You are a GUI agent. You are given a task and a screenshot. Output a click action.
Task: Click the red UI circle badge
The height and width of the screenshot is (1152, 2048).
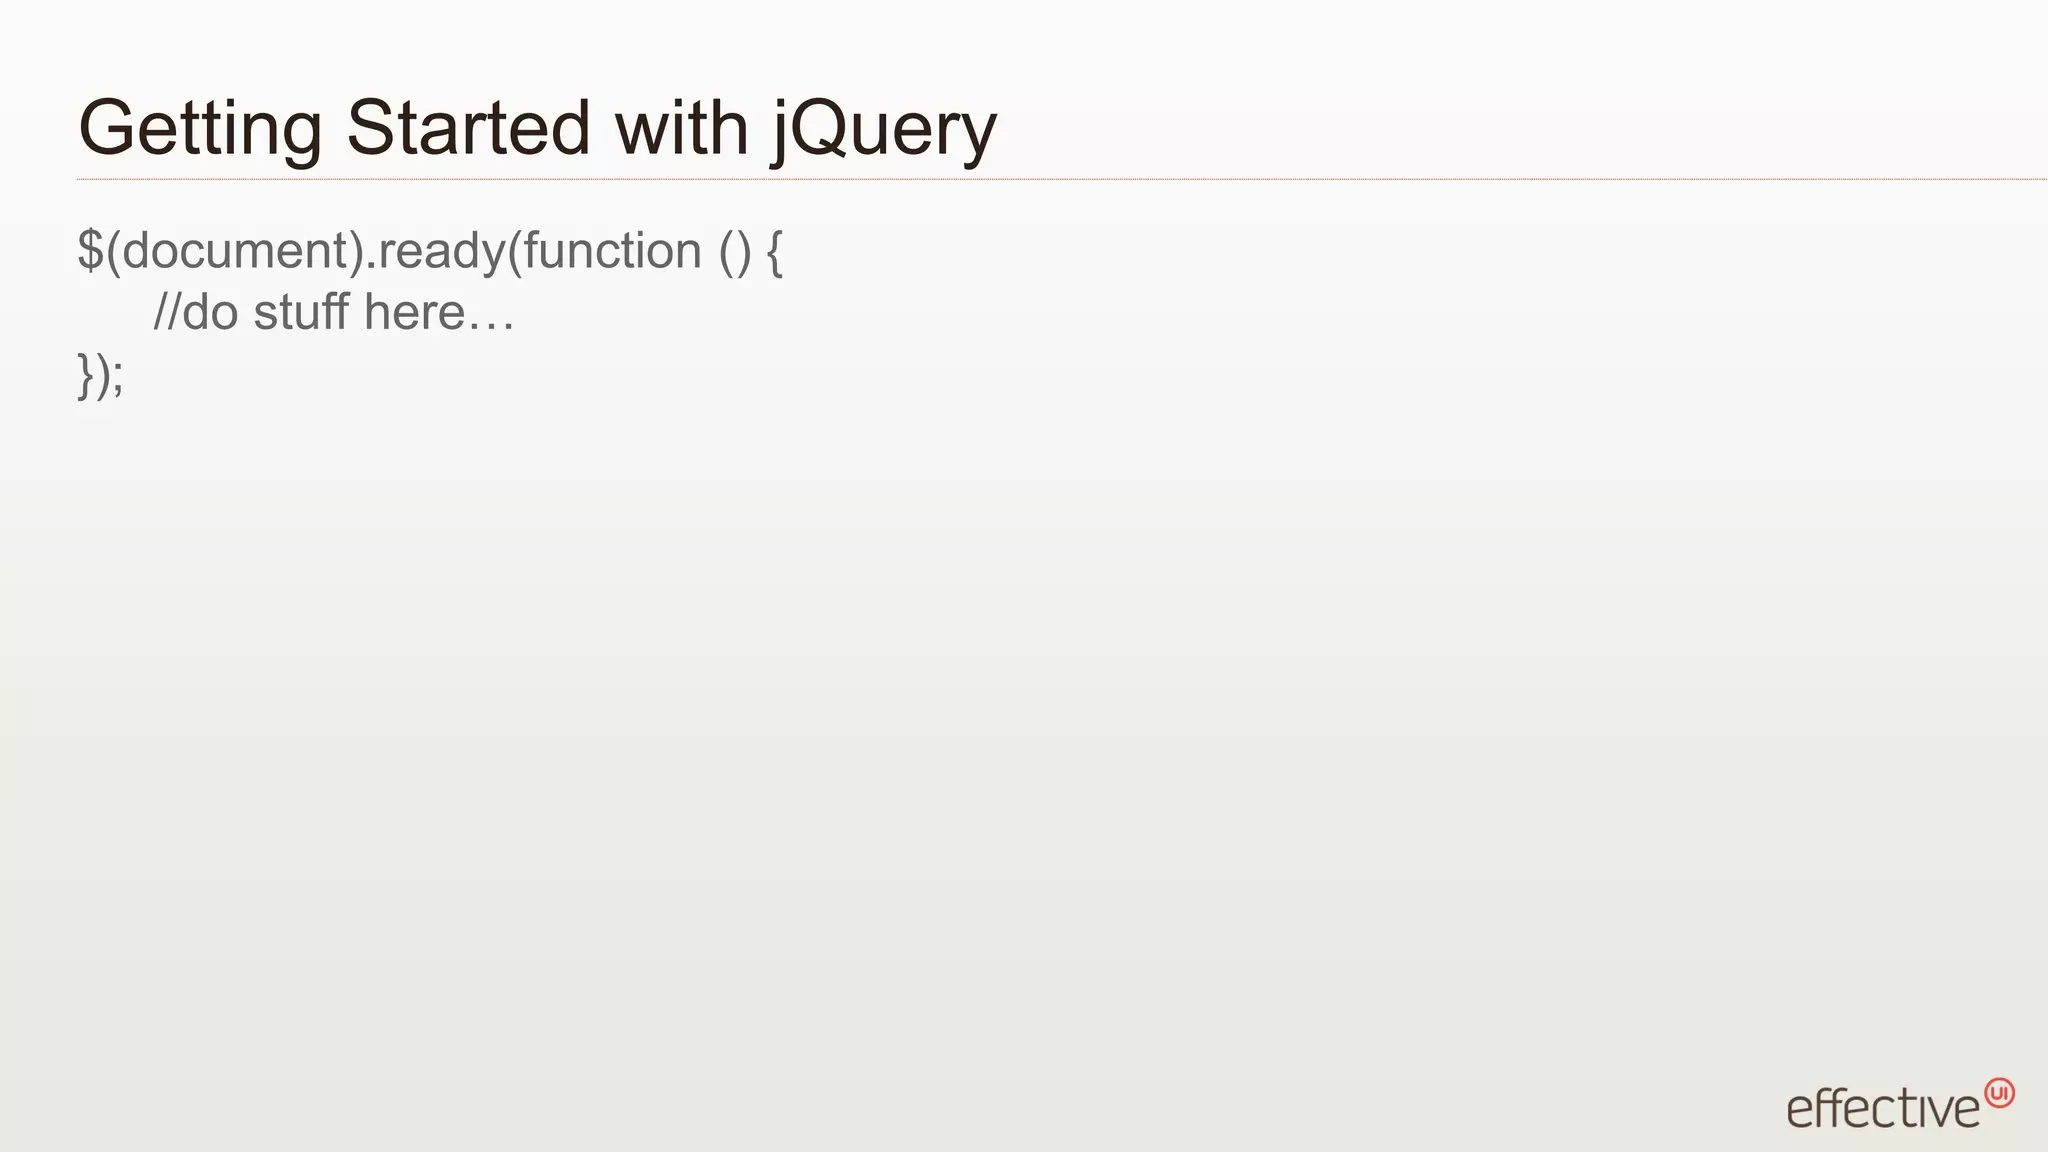point(1999,1093)
